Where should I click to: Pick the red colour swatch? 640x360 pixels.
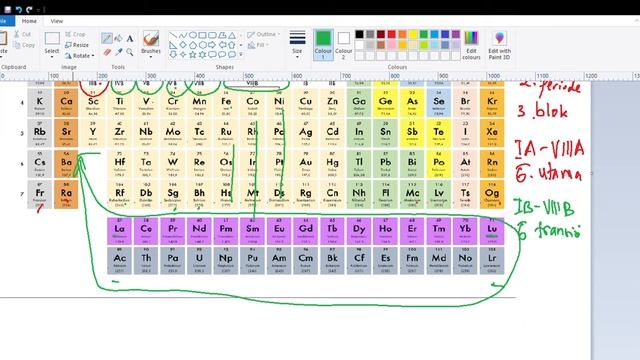(391, 34)
